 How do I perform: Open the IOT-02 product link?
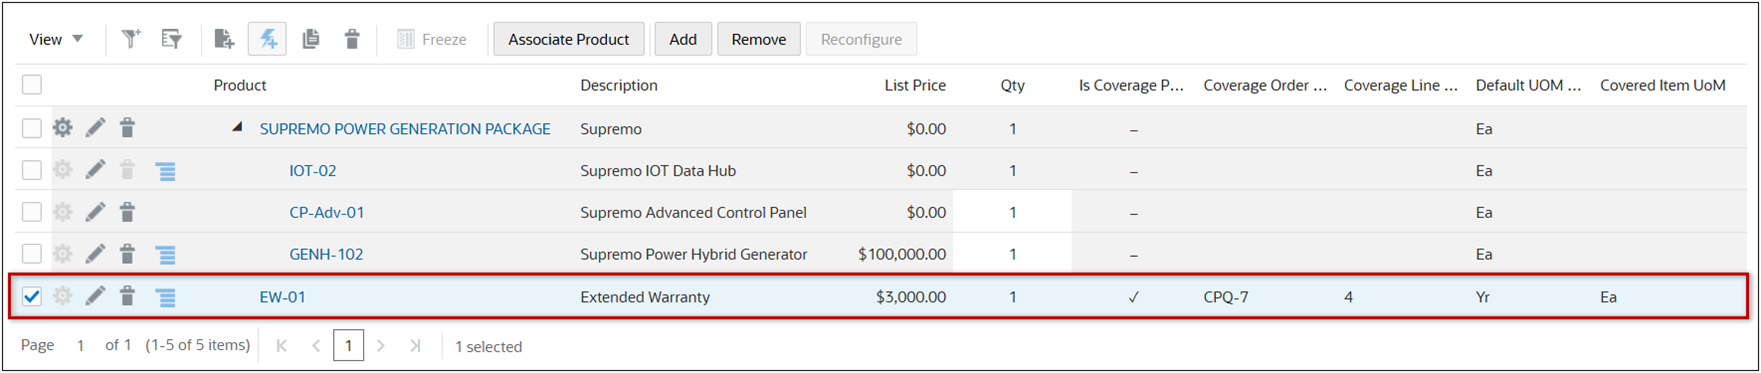pyautogui.click(x=313, y=170)
